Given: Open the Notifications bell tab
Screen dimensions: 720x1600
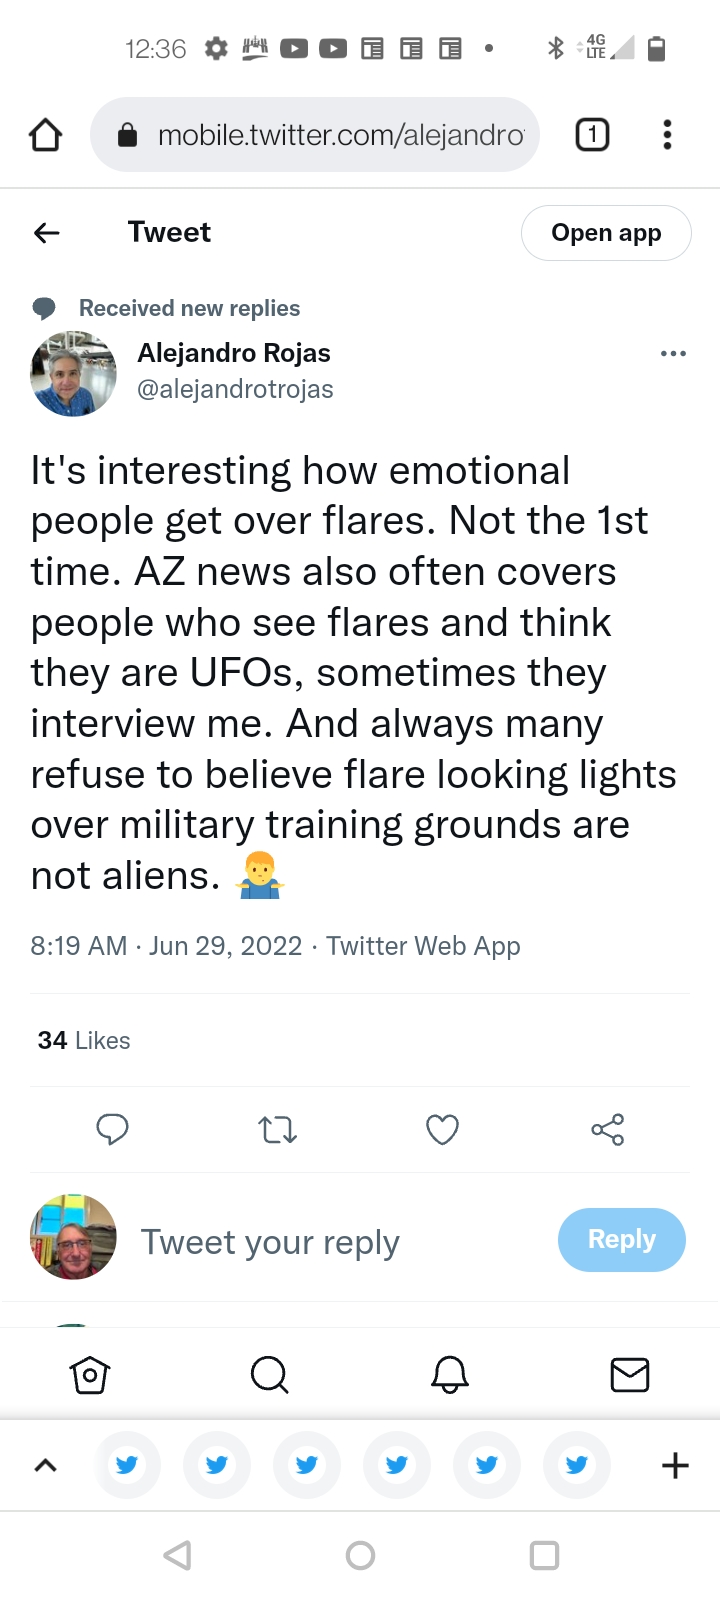Looking at the screenshot, I should pos(450,1375).
